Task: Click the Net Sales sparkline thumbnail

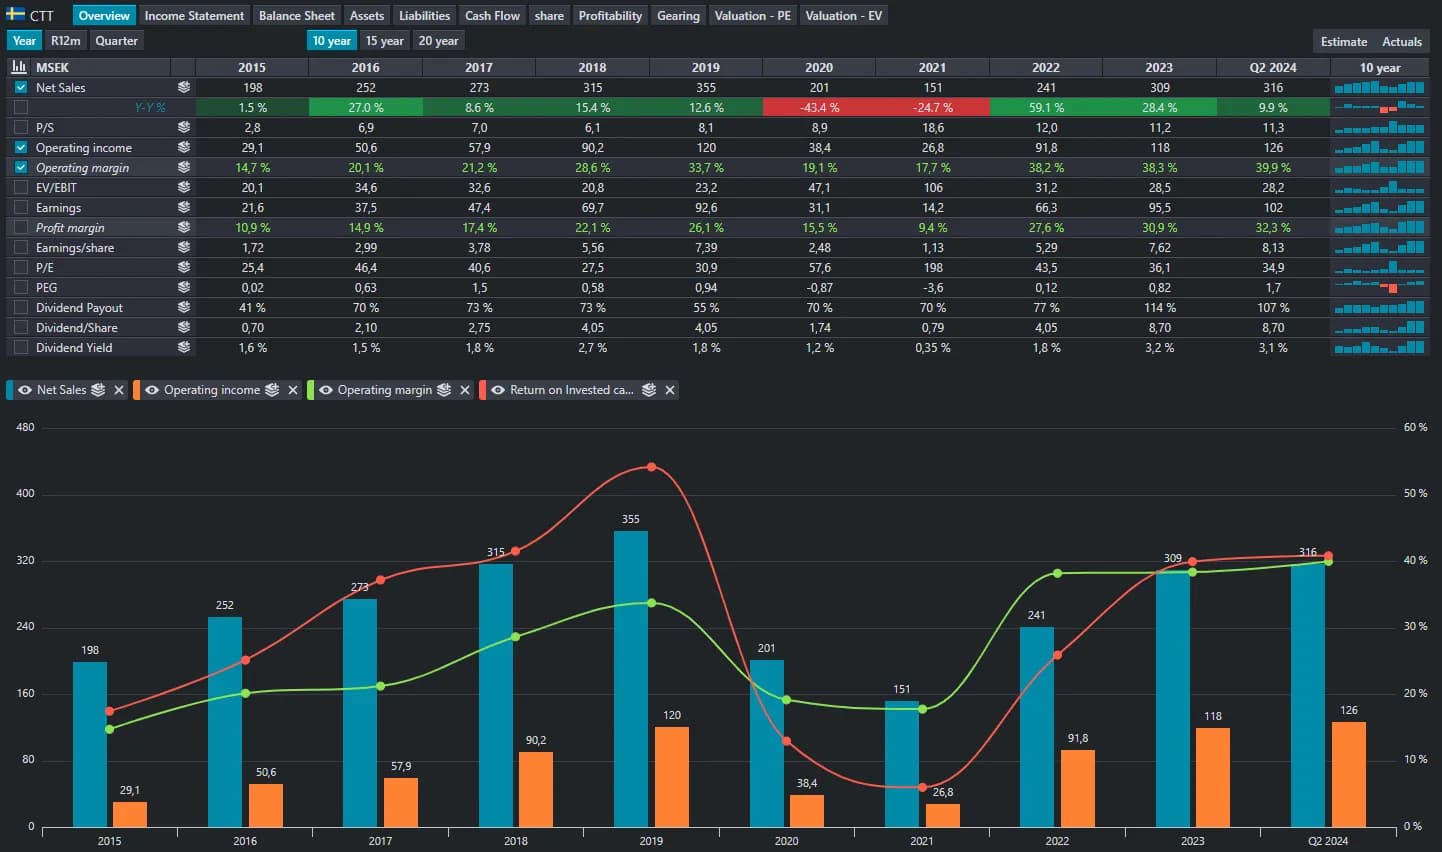Action: coord(1379,87)
